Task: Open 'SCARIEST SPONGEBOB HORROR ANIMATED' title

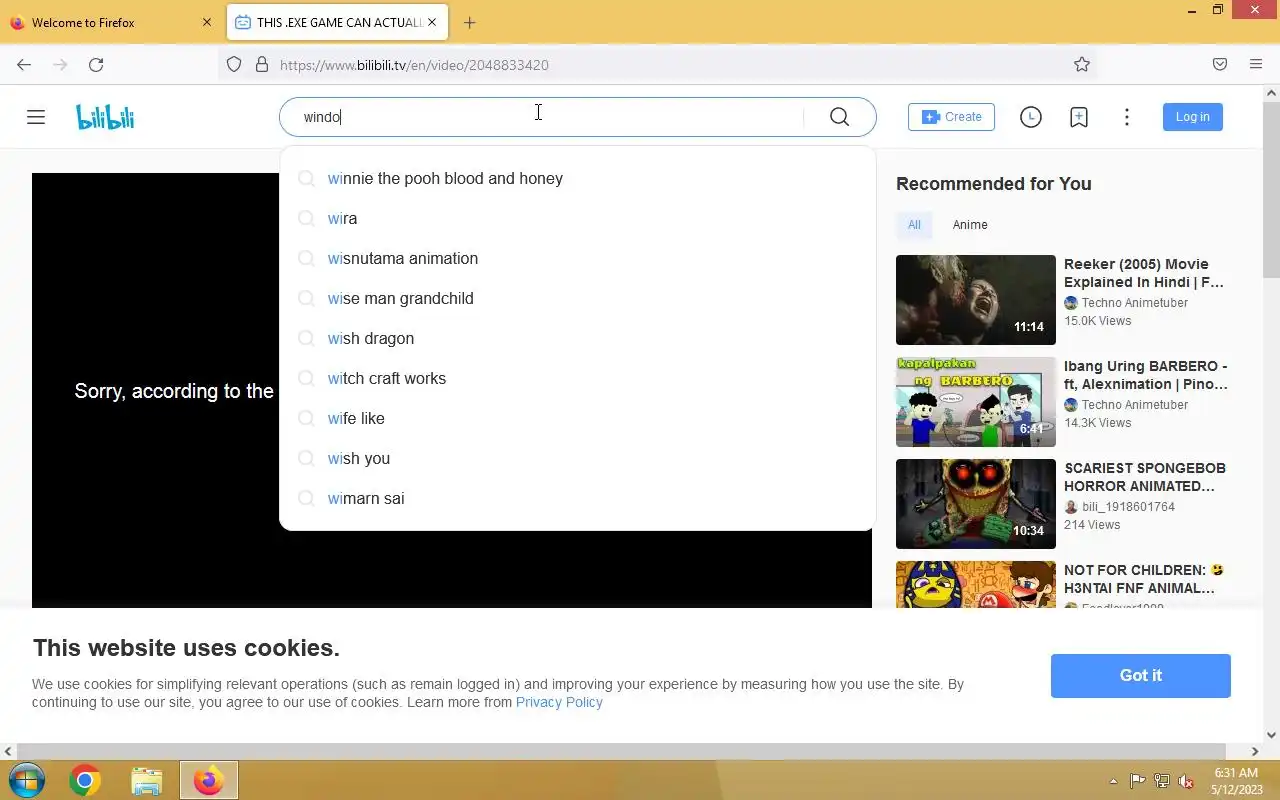Action: tap(1145, 477)
